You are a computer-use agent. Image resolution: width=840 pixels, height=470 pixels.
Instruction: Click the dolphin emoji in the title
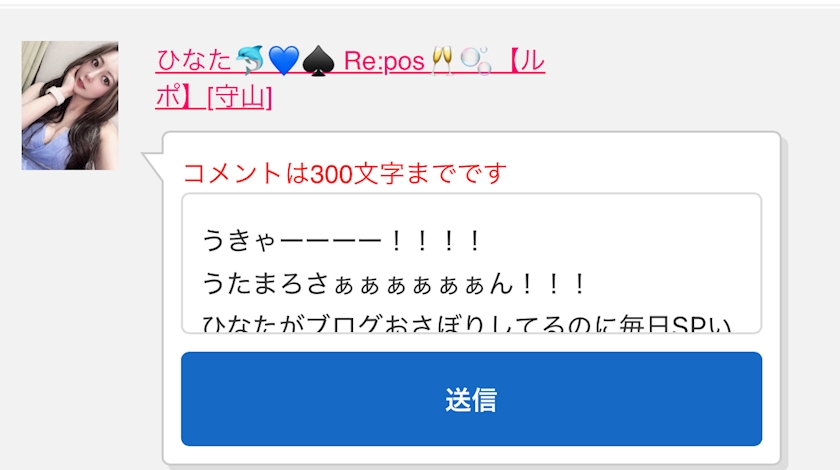click(250, 59)
